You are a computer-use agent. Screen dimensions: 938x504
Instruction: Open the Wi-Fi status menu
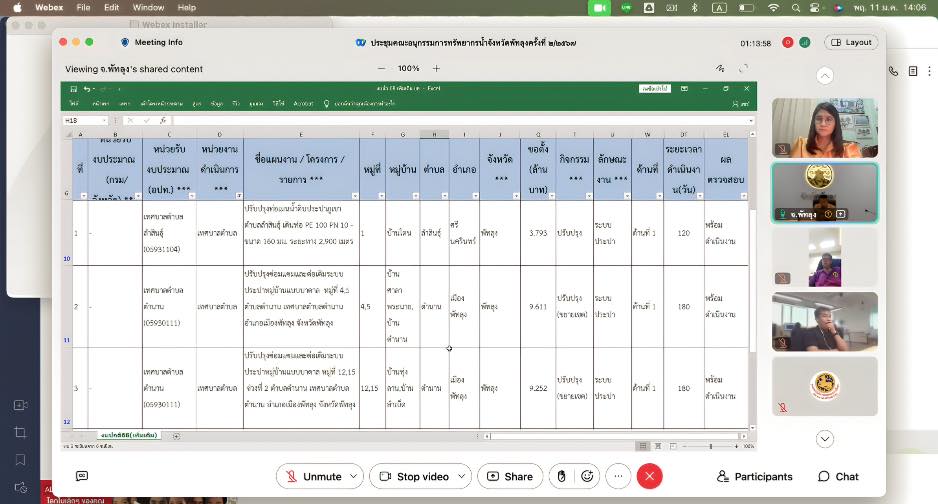773,8
